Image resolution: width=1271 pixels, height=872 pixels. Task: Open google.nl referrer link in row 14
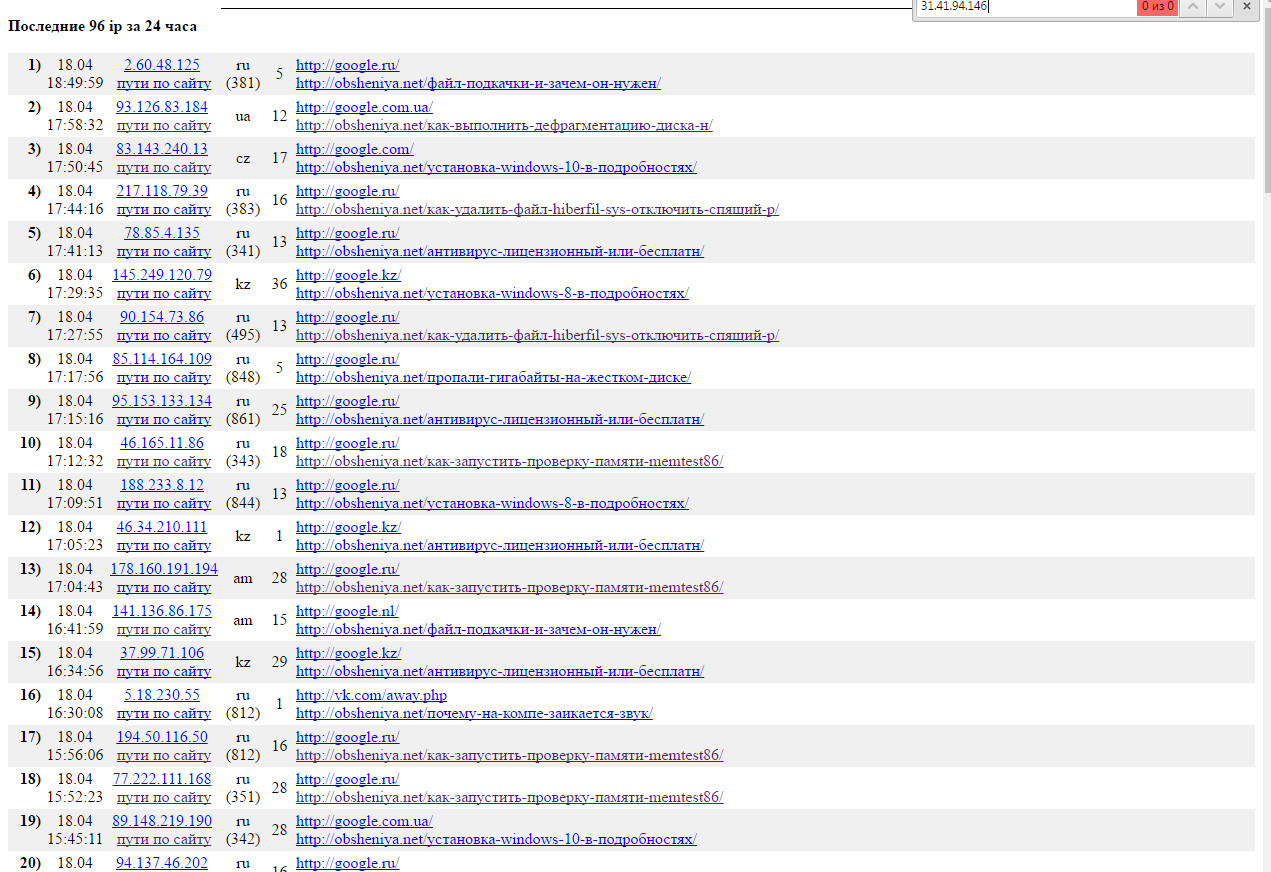point(347,611)
